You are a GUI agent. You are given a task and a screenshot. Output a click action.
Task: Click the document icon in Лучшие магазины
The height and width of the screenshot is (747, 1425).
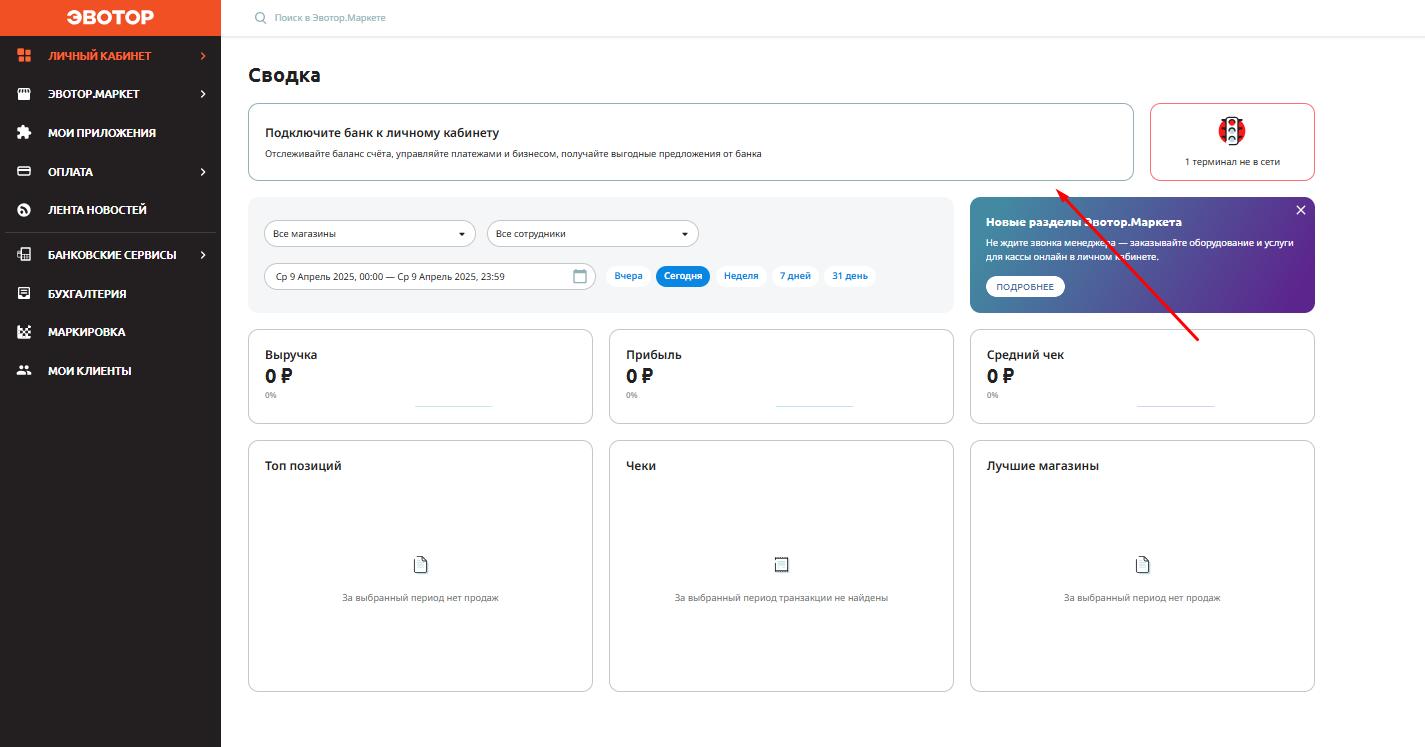point(1143,565)
